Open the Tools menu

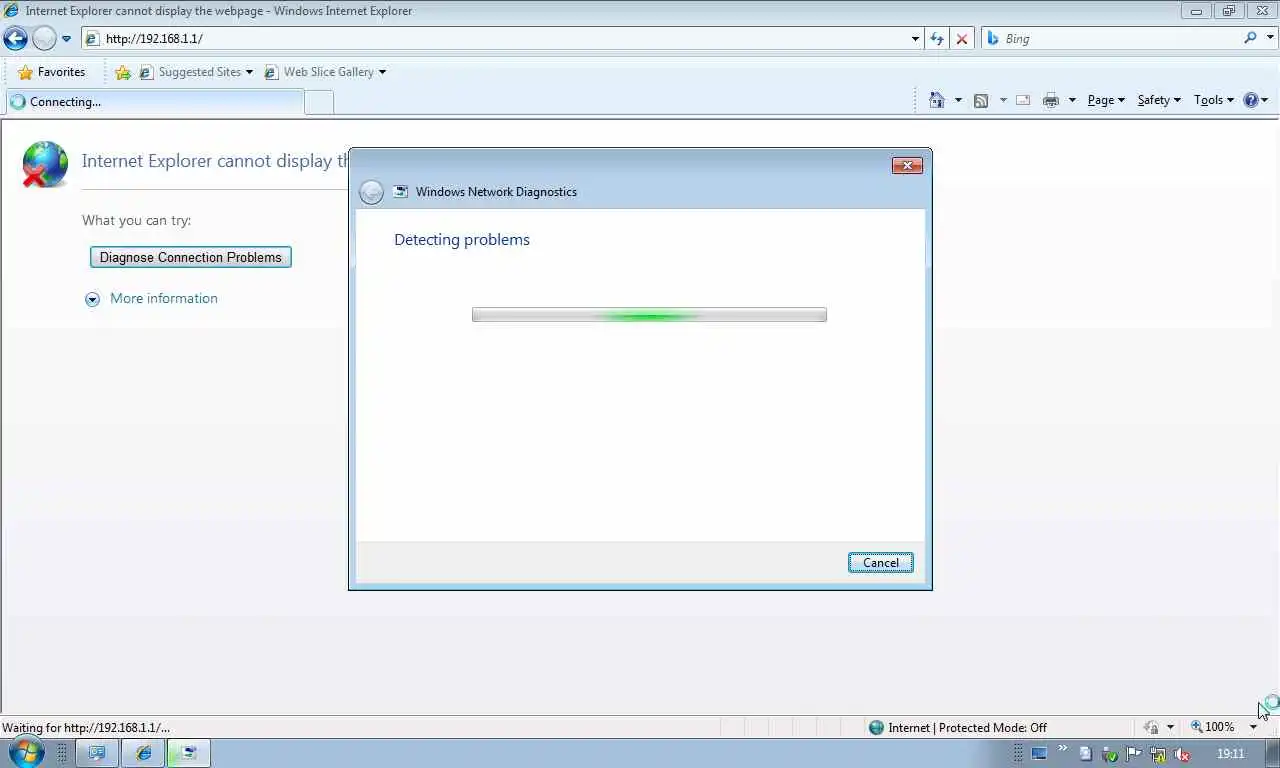click(1214, 100)
